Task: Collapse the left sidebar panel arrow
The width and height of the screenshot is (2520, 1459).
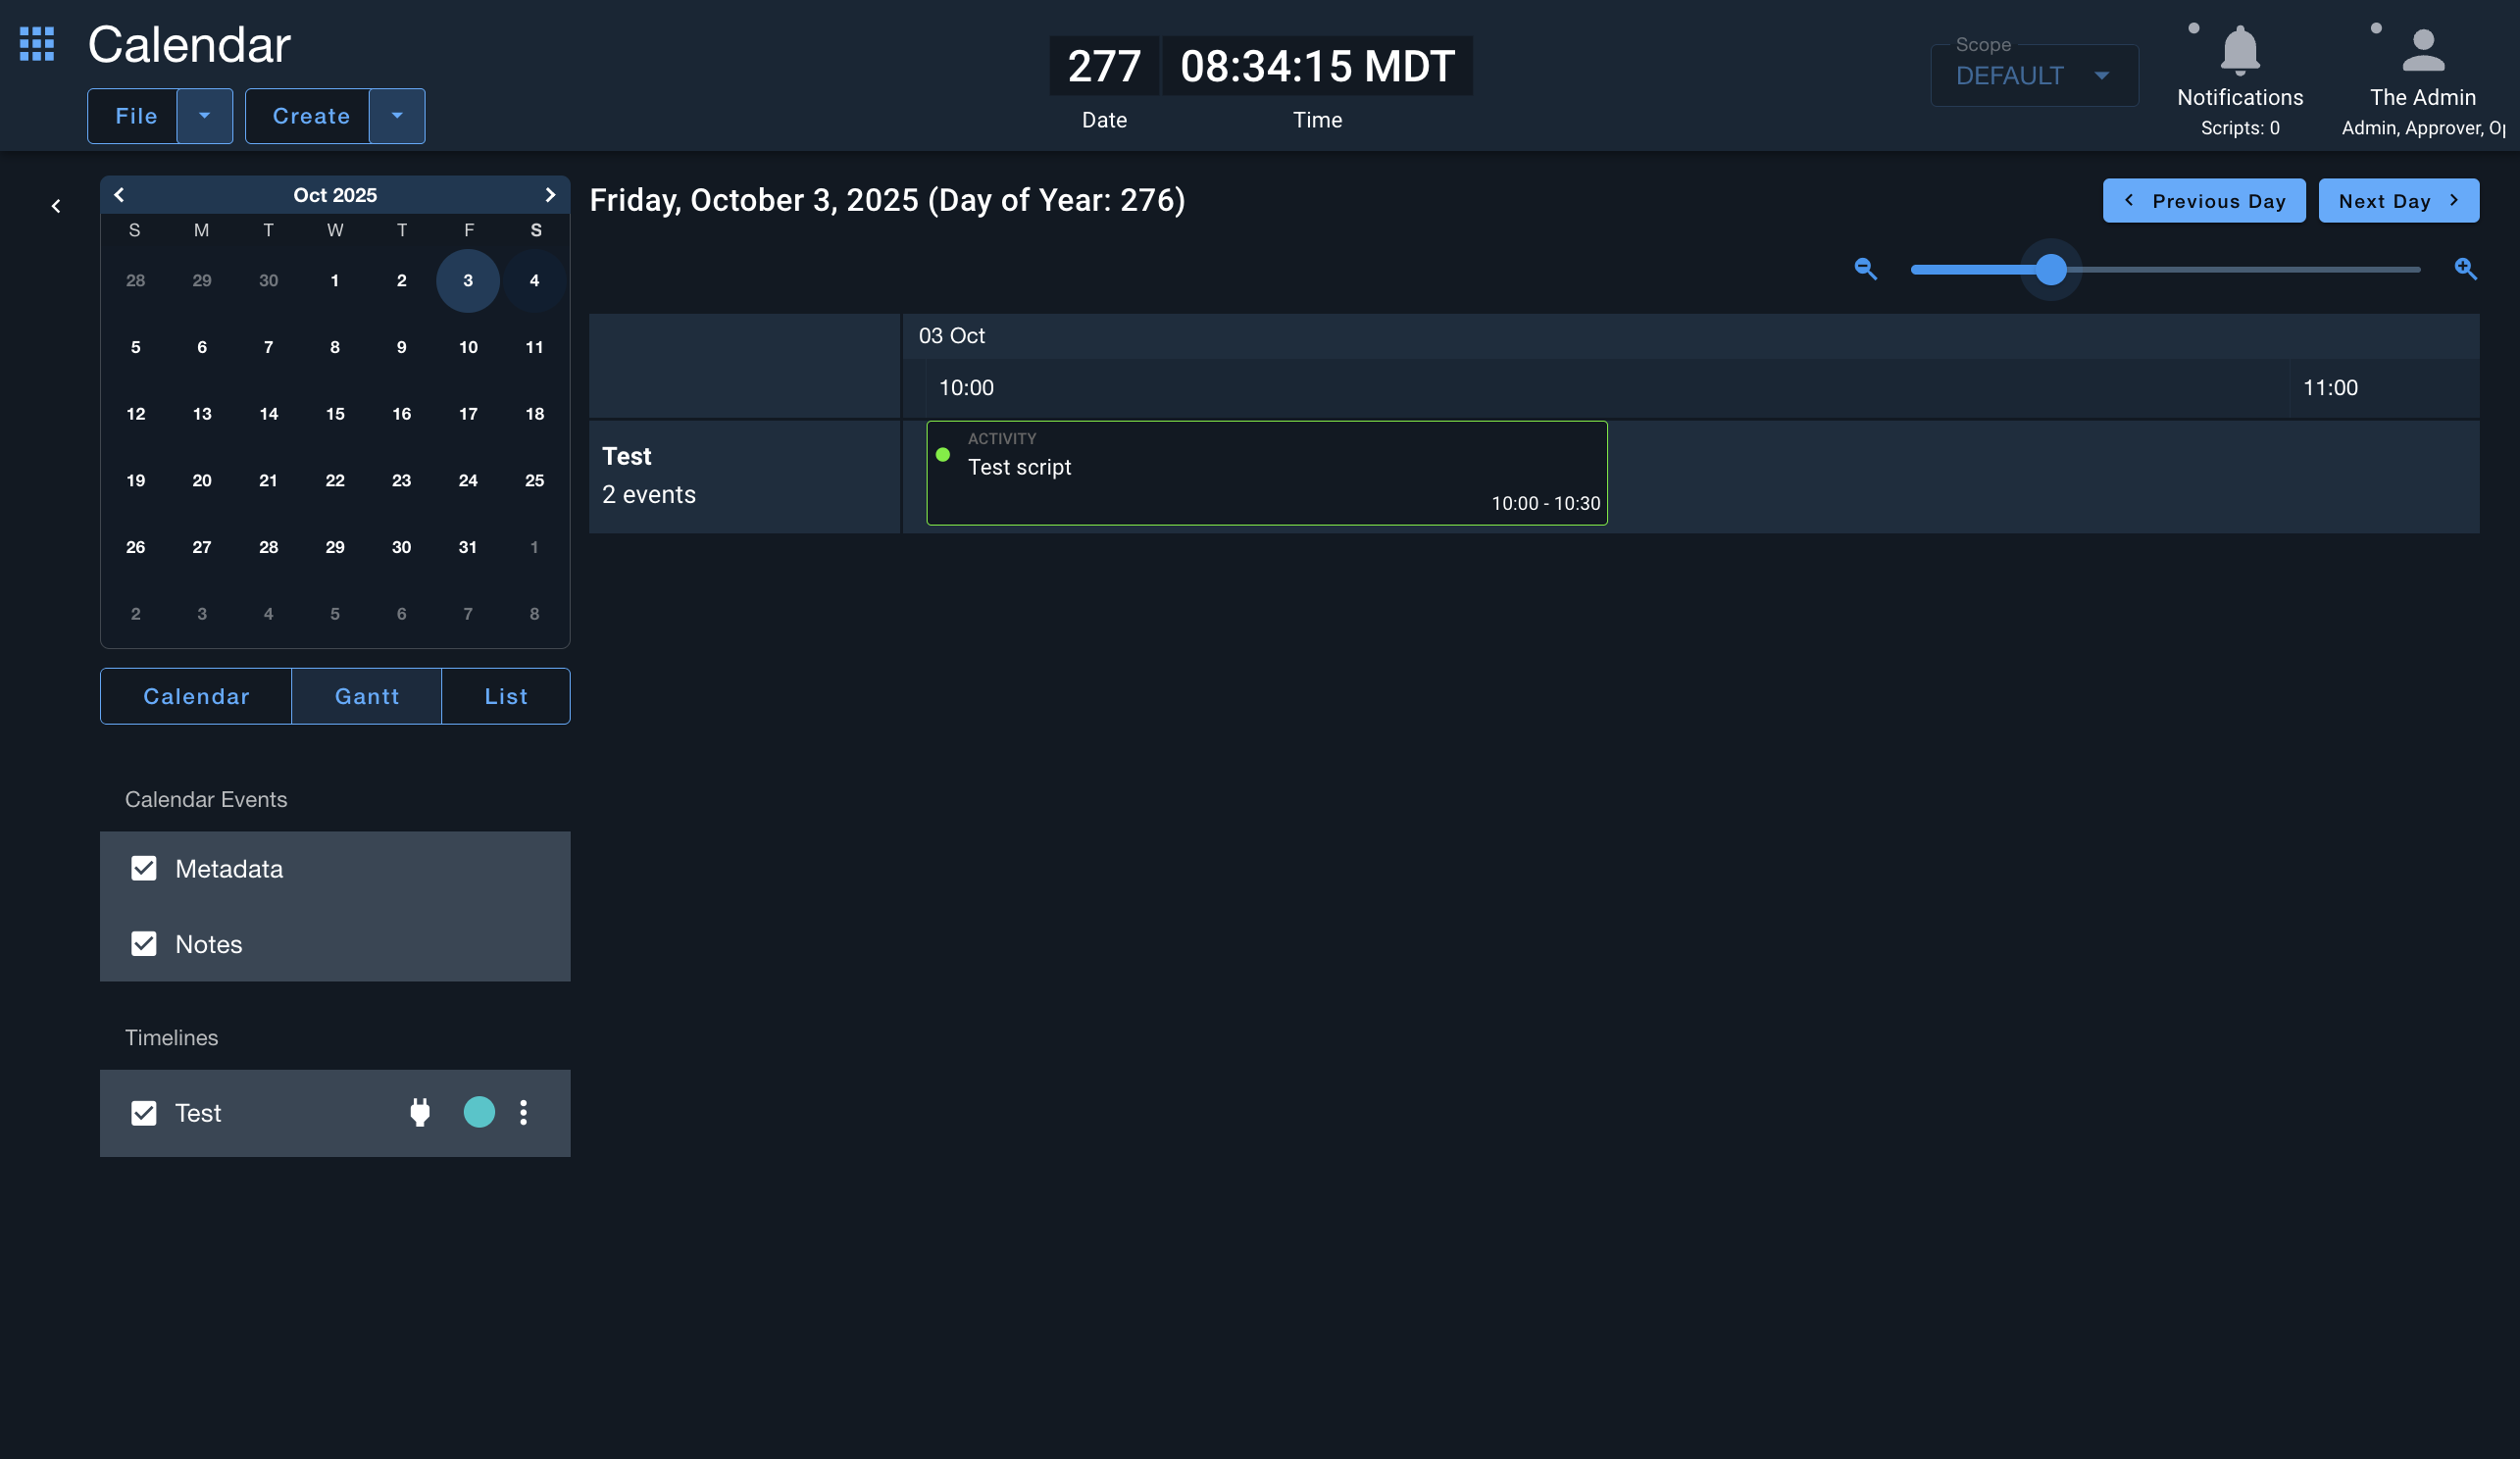Action: pos(56,206)
